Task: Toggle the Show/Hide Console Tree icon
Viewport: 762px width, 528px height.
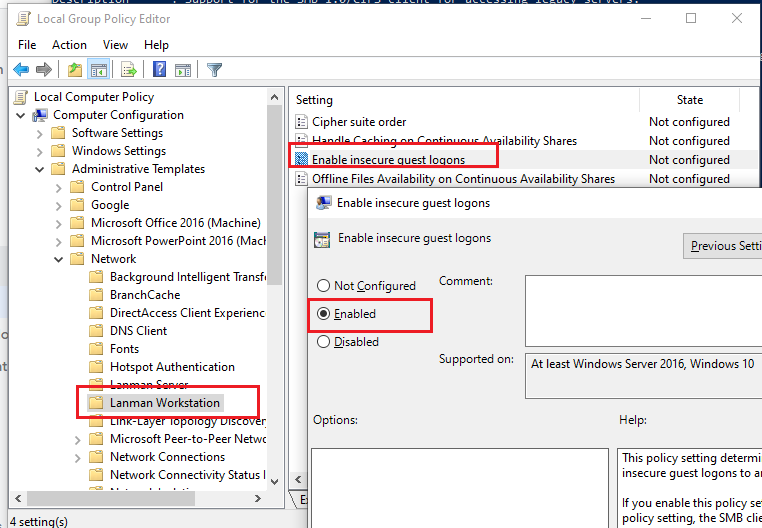Action: pyautogui.click(x=98, y=70)
